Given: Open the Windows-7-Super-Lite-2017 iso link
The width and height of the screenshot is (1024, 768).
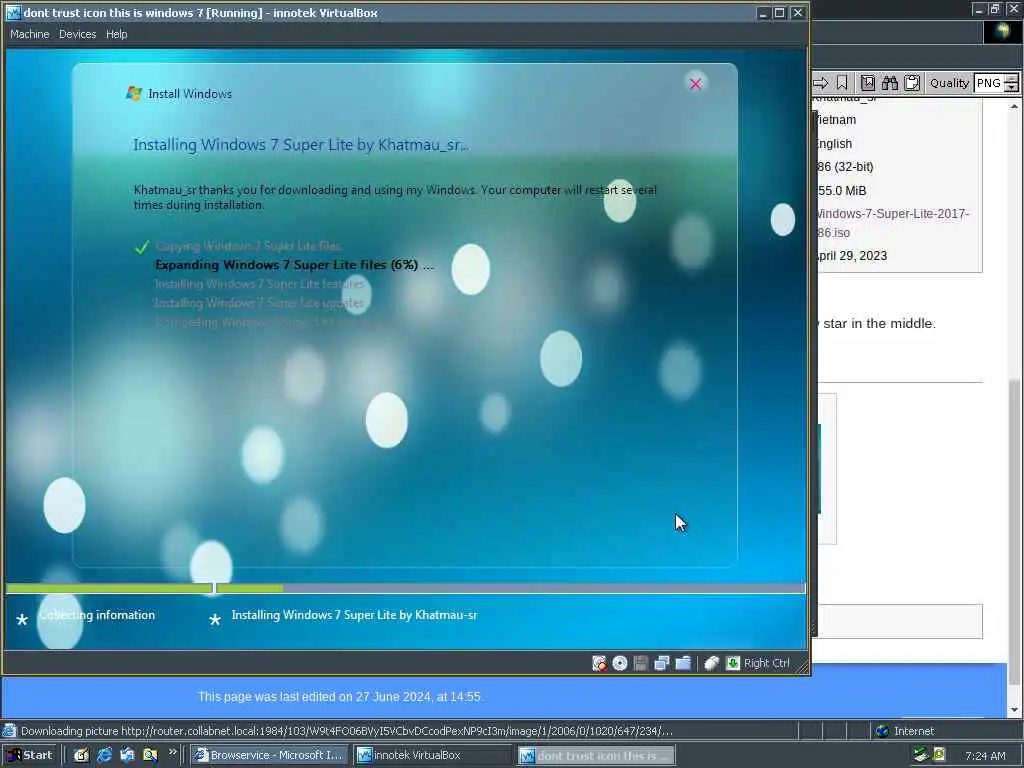Looking at the screenshot, I should coord(892,223).
